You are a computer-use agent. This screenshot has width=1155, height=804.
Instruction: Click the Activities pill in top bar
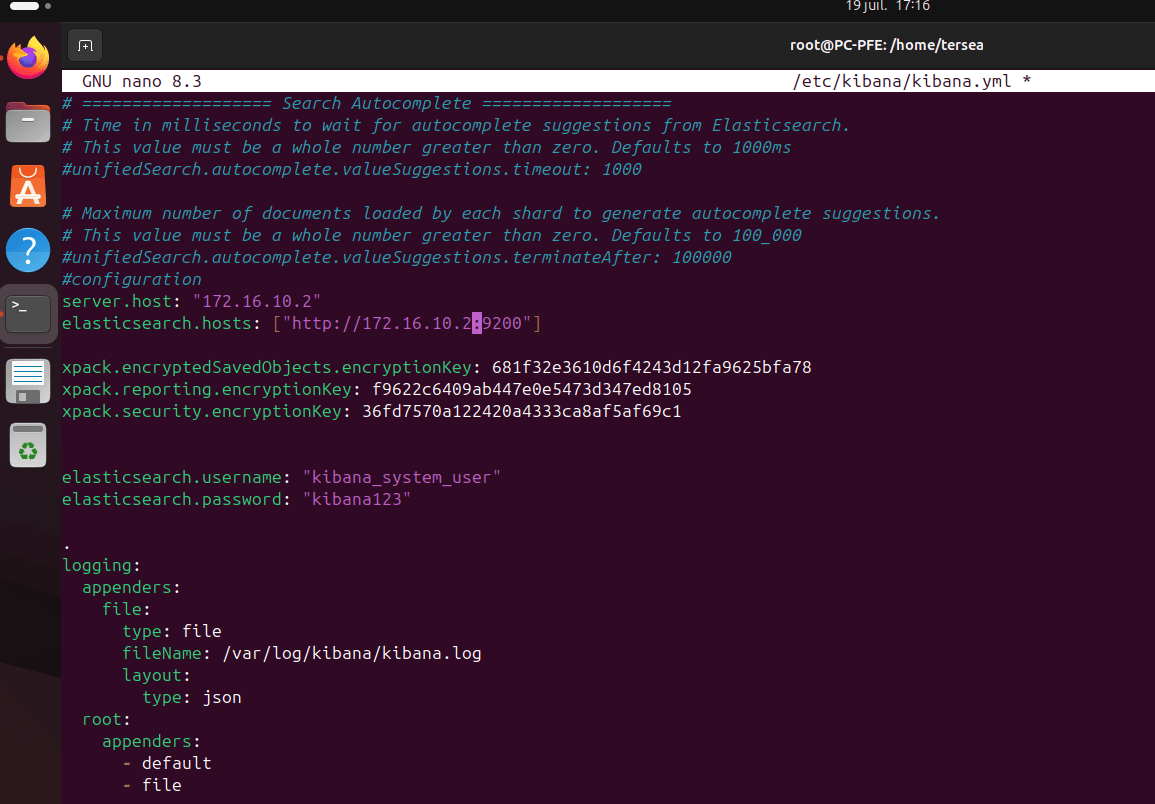coord(24,6)
